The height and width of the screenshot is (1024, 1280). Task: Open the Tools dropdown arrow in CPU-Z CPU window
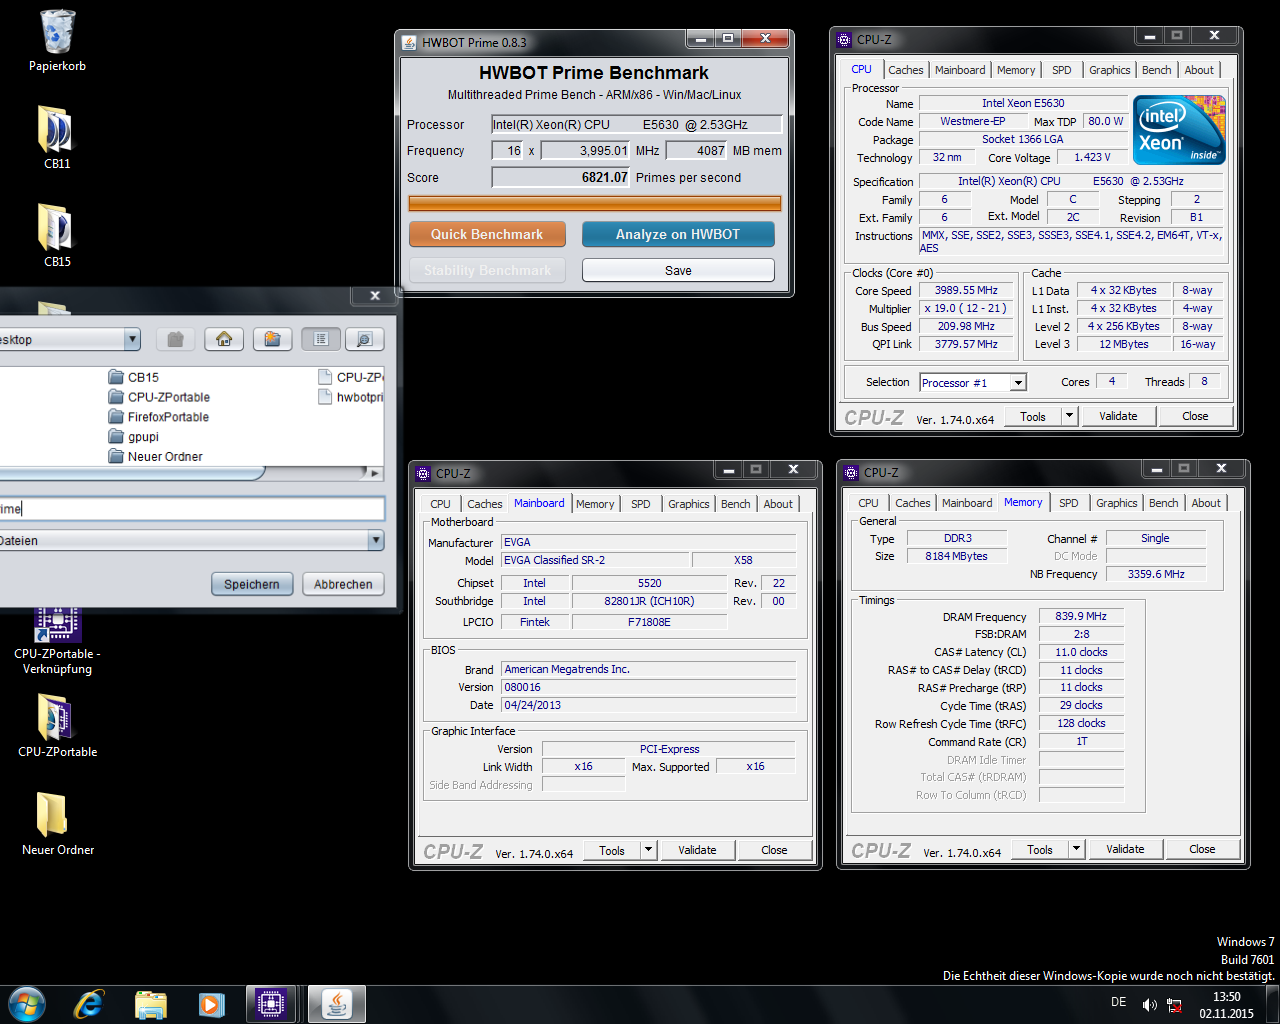(1069, 416)
